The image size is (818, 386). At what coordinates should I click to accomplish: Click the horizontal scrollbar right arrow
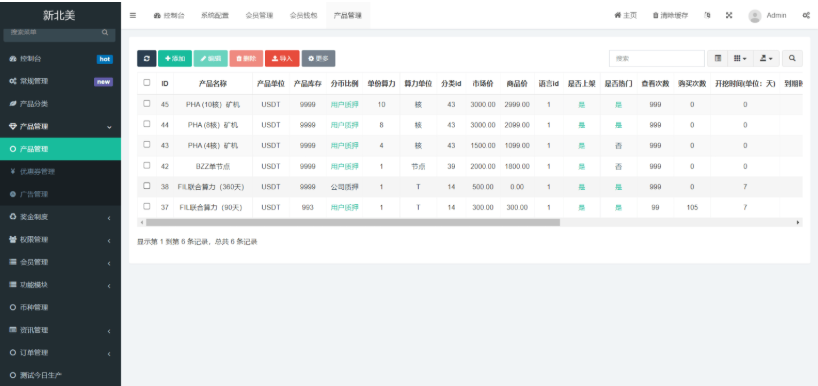click(x=798, y=222)
